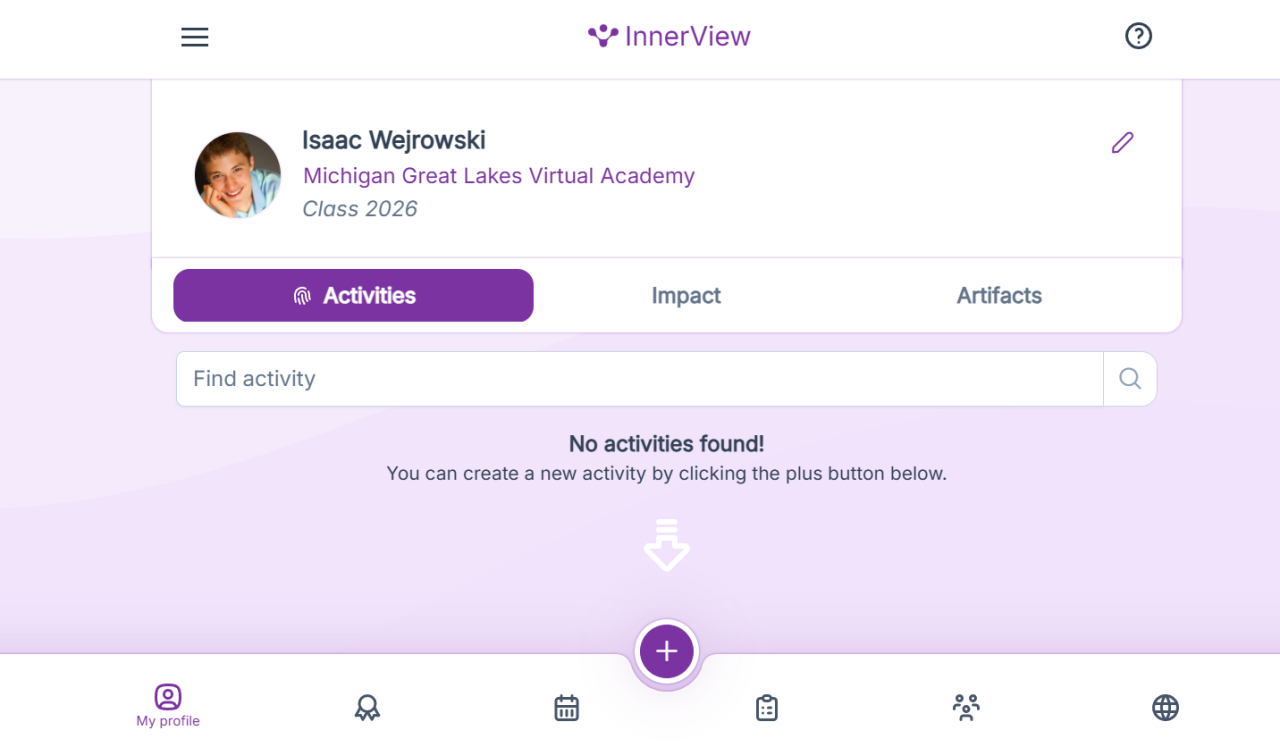Screen dimensions: 1280x747
Task: Click the InnerView logo
Action: tap(669, 37)
